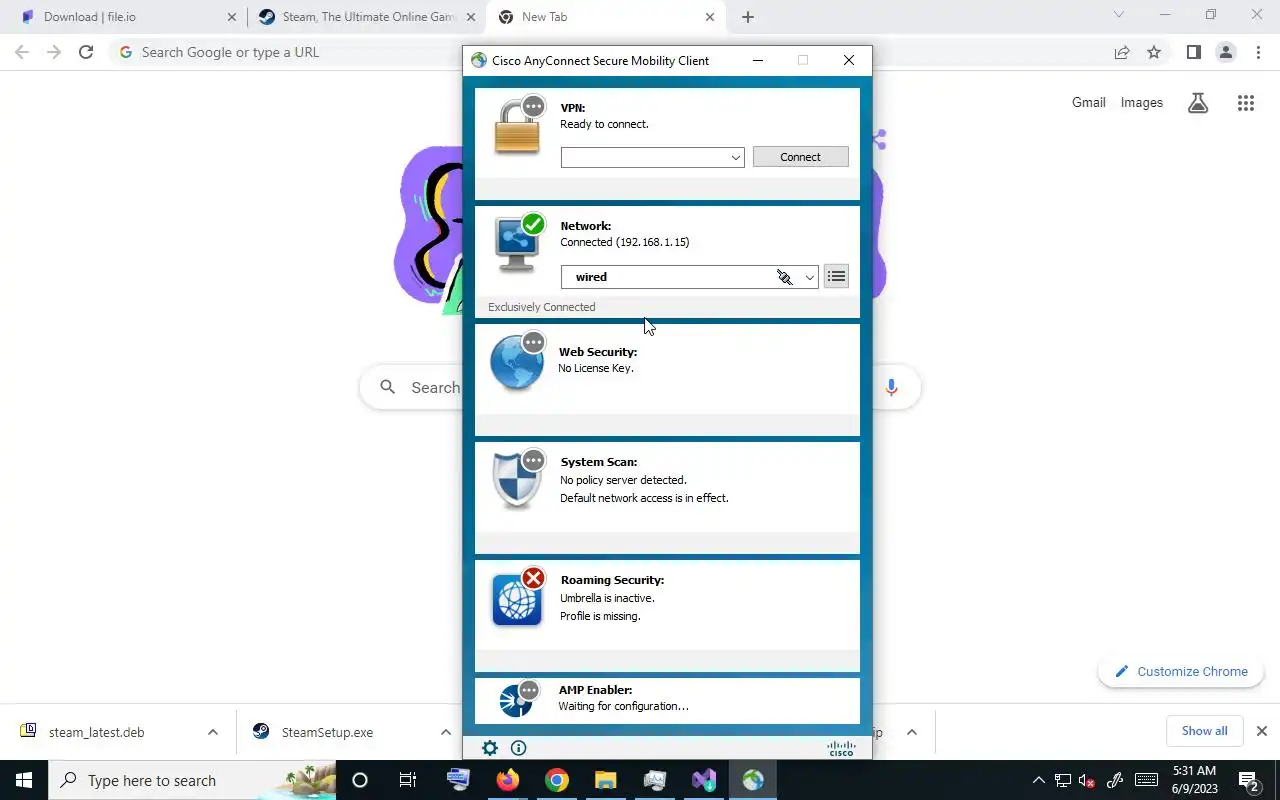The image size is (1280, 800).
Task: Open Cortana circle on taskbar
Action: click(x=360, y=780)
